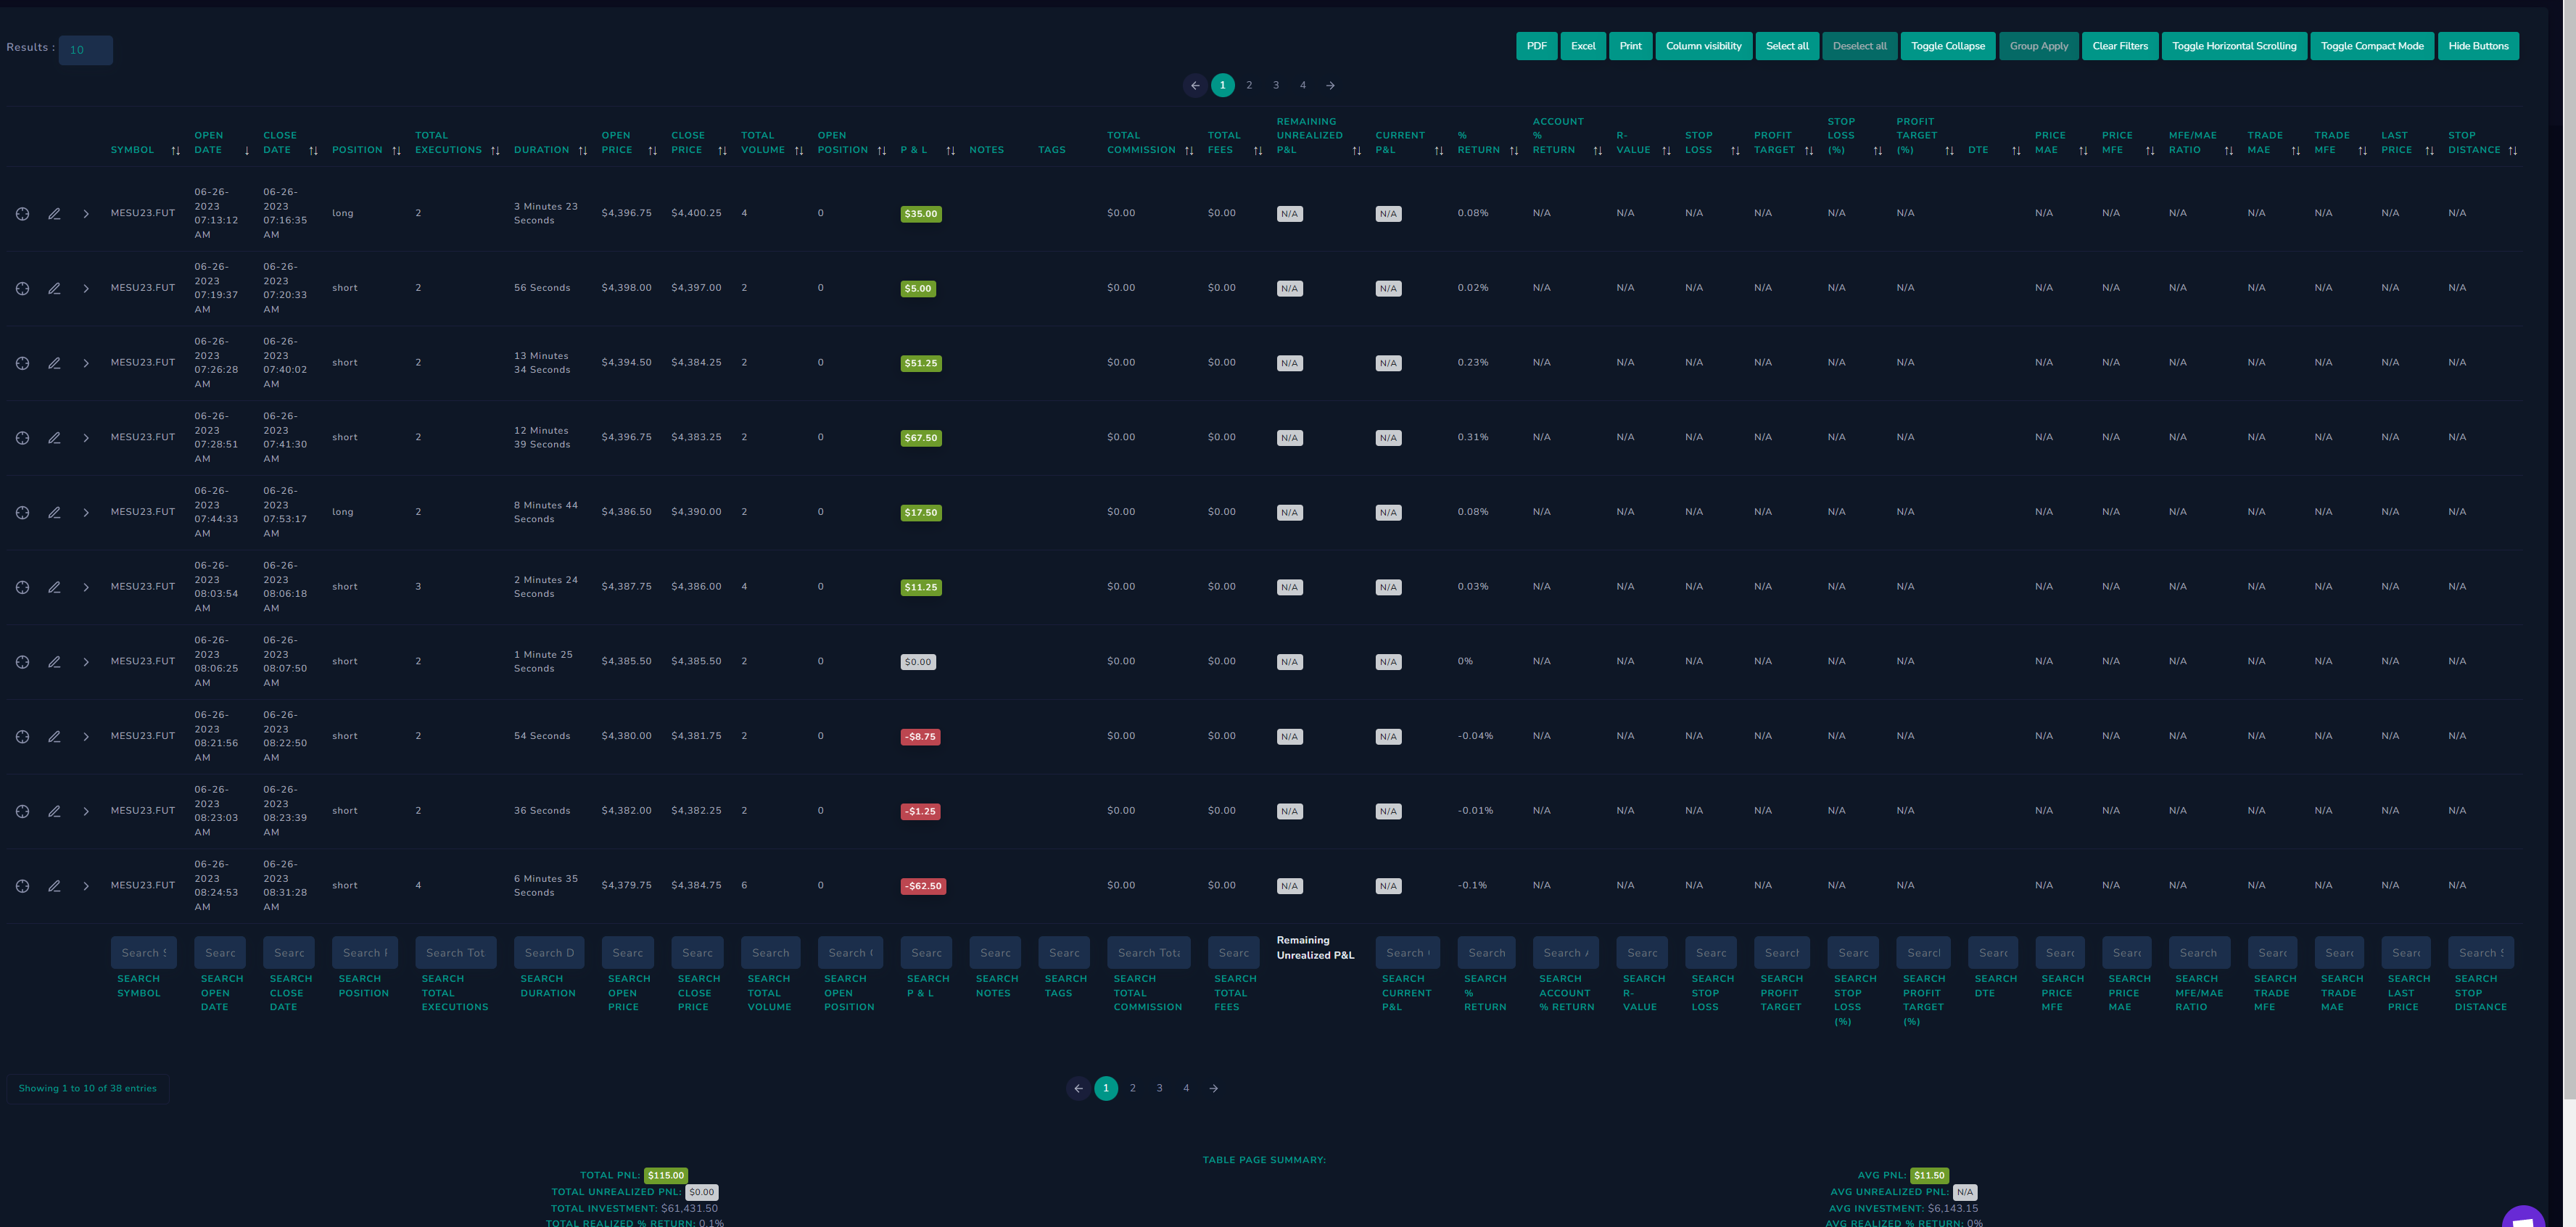Open the chat widget bubble

tap(2524, 1217)
